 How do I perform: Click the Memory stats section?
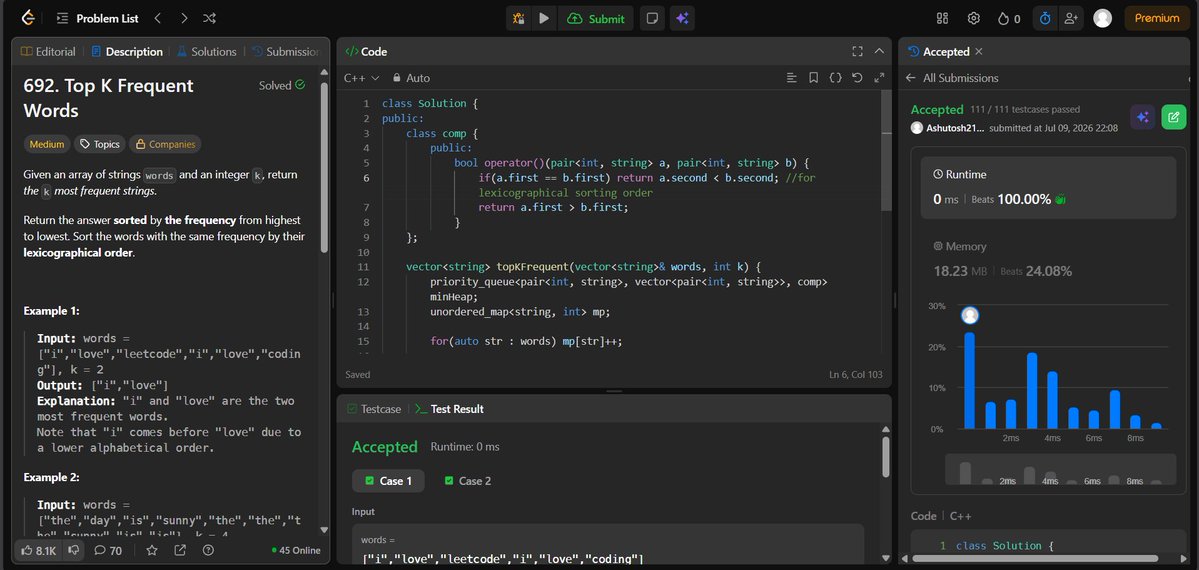1048,259
